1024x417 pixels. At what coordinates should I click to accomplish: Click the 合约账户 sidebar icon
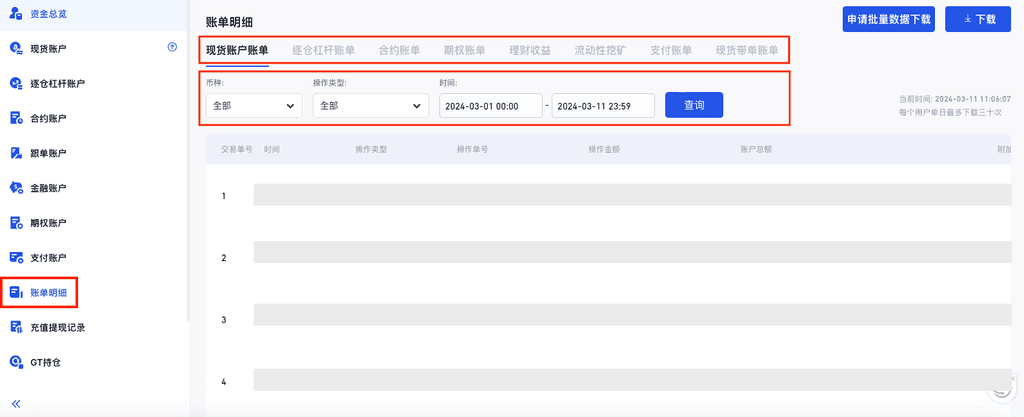16,118
